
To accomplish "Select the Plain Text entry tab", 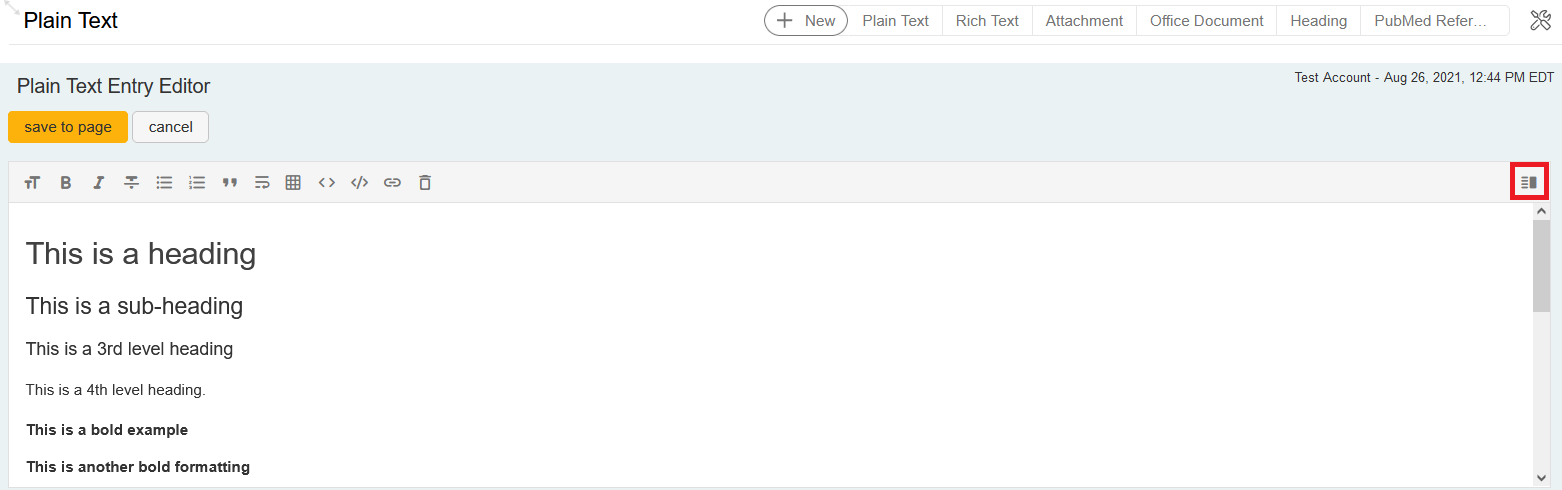I will (x=895, y=20).
